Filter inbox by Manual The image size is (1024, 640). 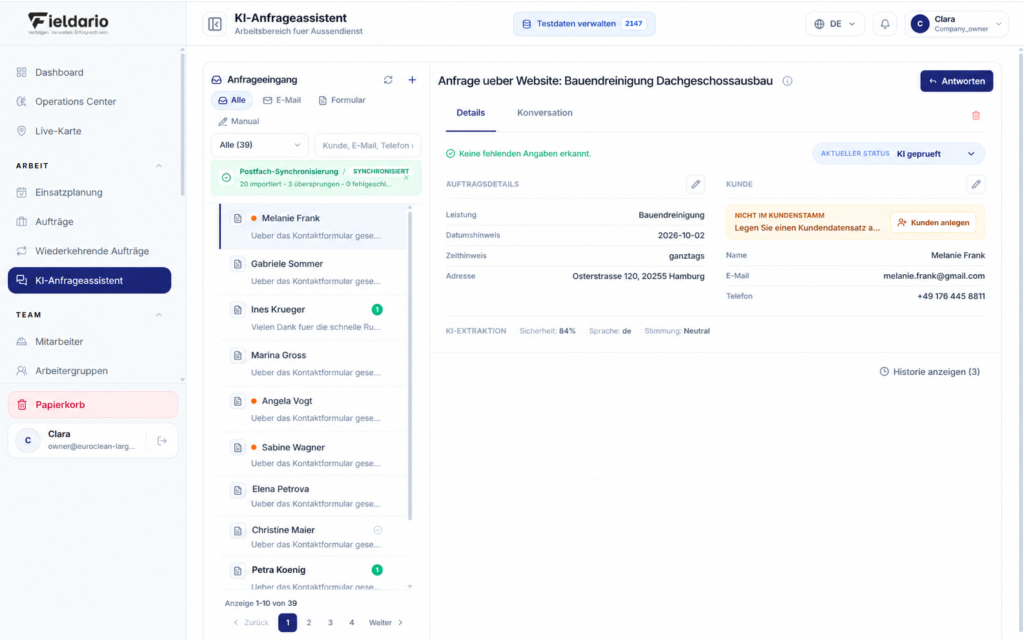tap(238, 121)
